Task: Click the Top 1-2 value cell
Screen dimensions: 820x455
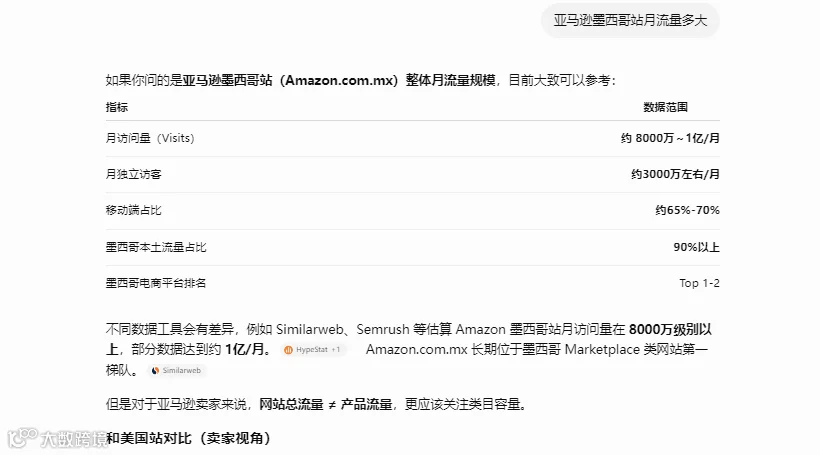Action: pos(699,283)
